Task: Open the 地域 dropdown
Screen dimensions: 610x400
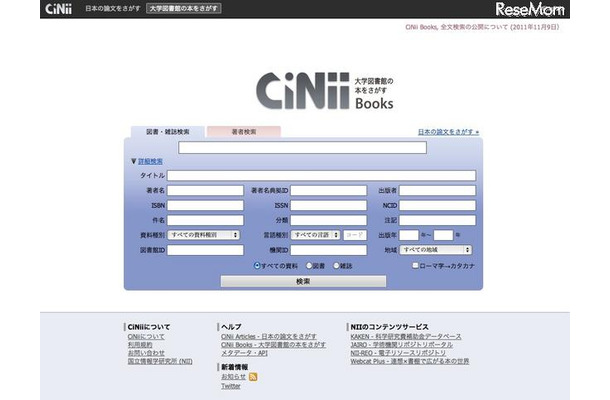Action: click(435, 250)
